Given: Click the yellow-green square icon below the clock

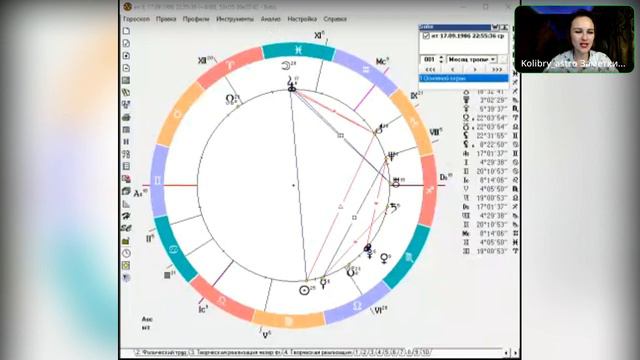Looking at the screenshot, I should pyautogui.click(x=127, y=266).
